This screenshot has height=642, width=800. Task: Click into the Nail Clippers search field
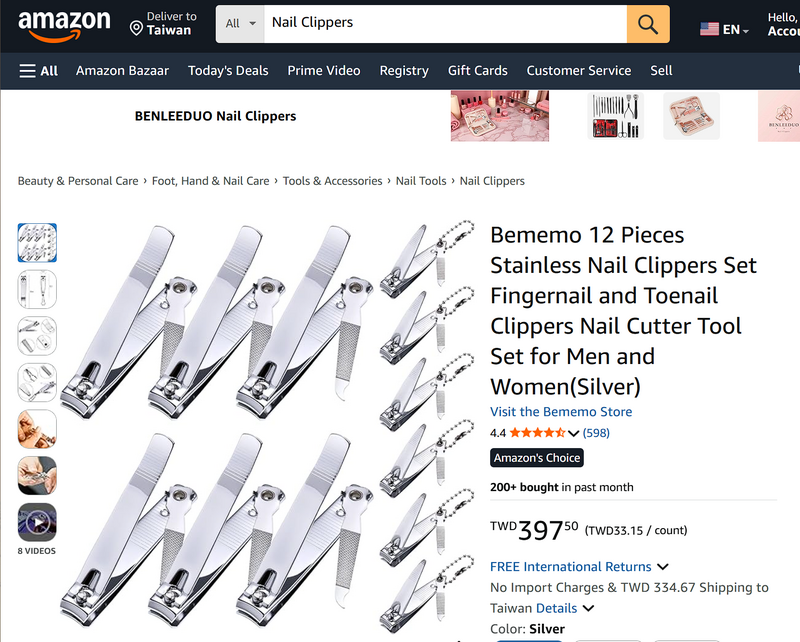coord(444,23)
